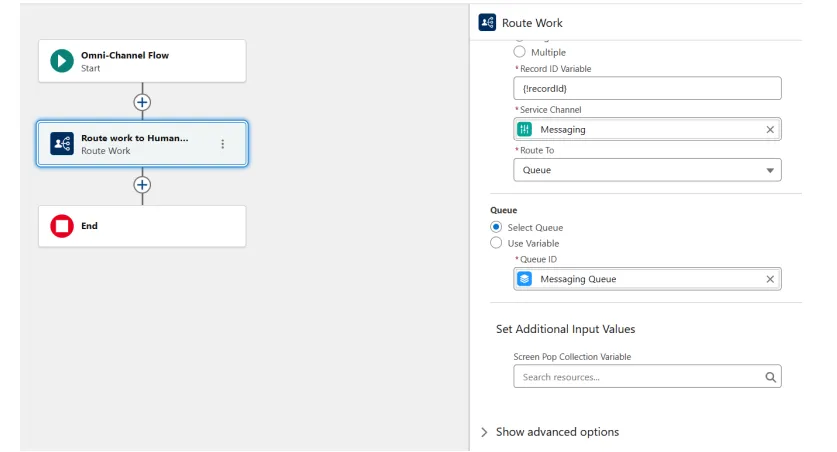
Task: Click the Messaging service channel icon
Action: [525, 129]
